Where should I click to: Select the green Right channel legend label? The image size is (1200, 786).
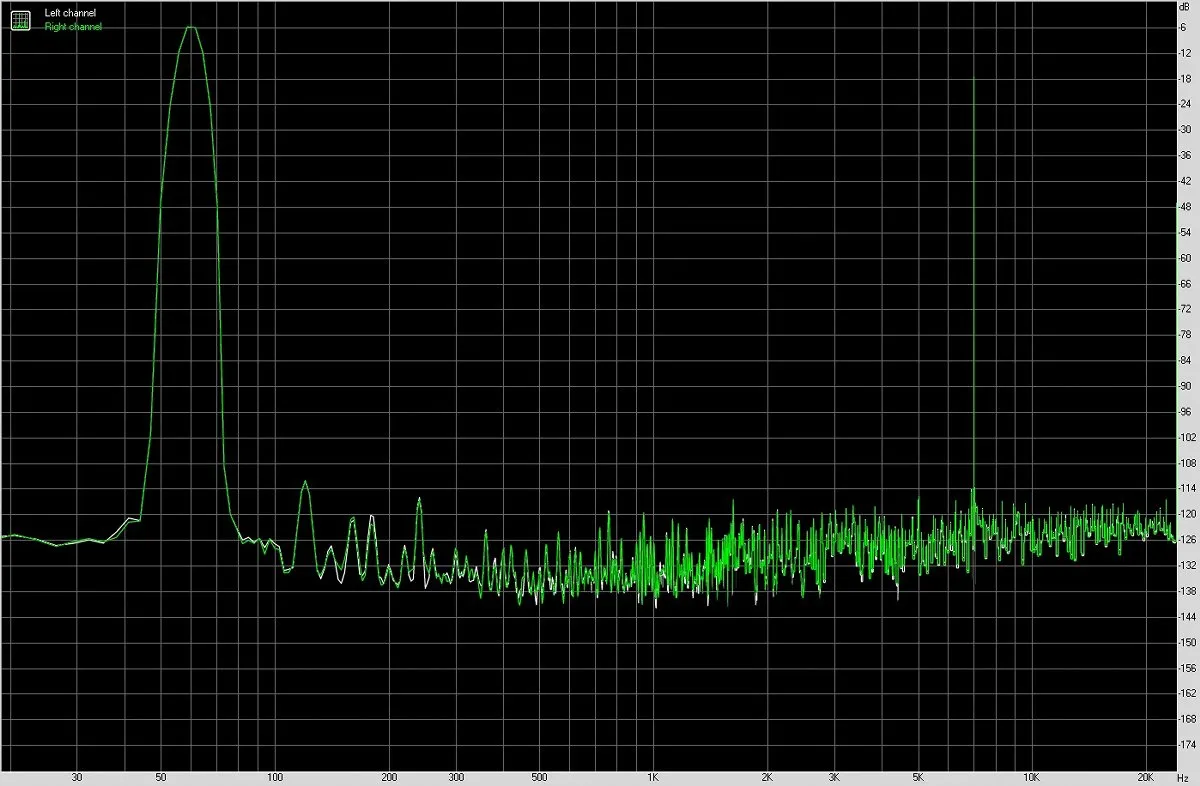coord(73,27)
